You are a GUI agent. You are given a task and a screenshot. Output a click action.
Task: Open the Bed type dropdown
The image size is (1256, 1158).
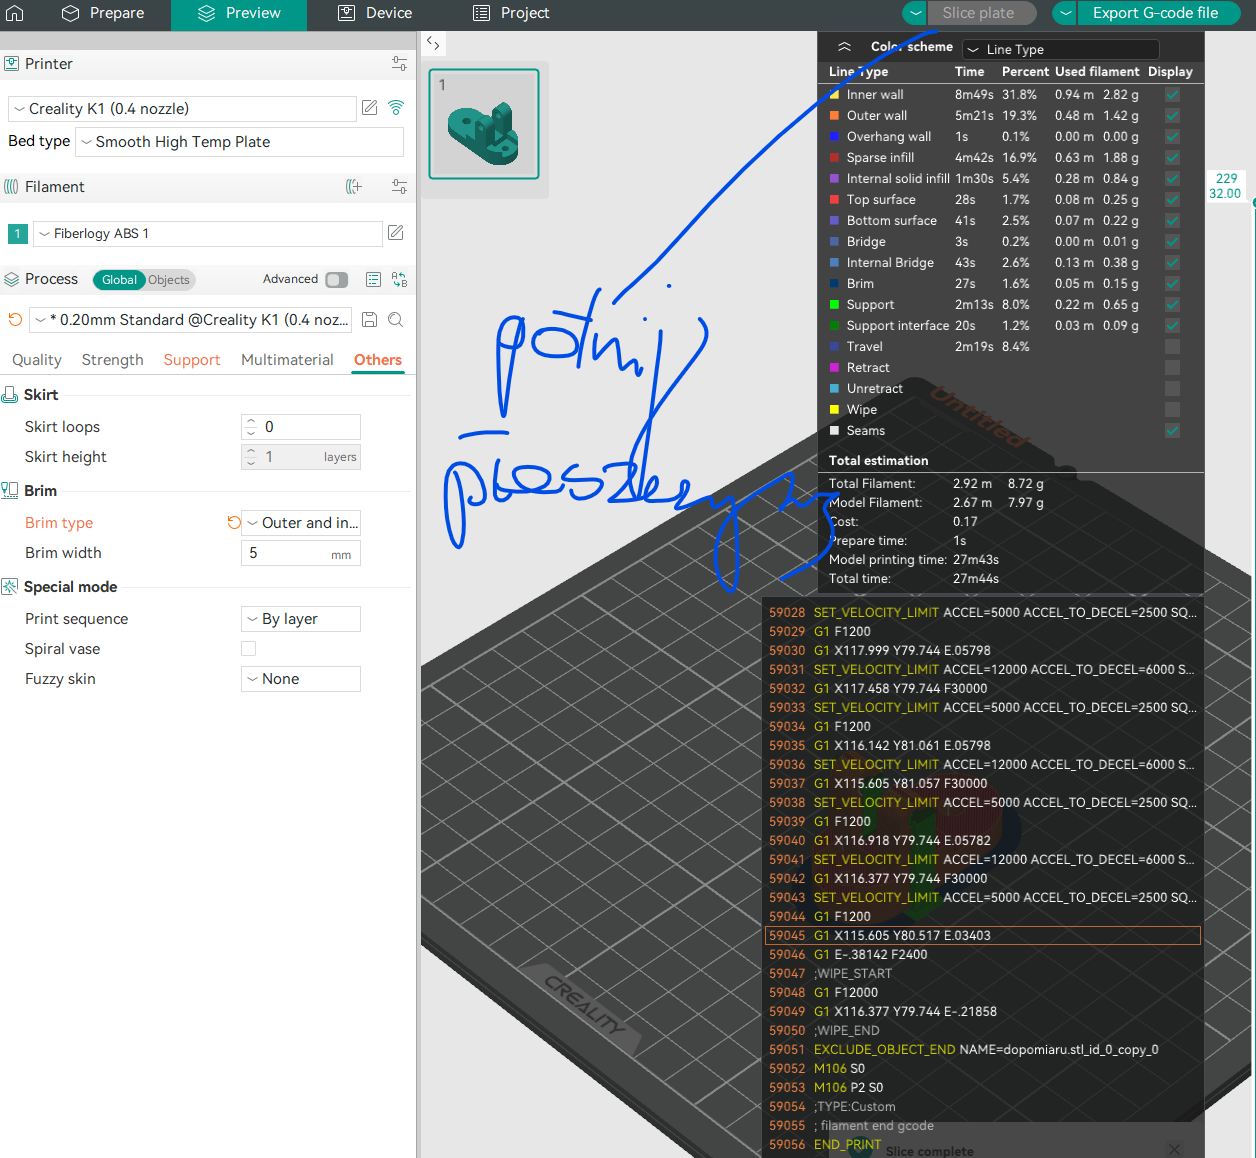[x=239, y=142]
